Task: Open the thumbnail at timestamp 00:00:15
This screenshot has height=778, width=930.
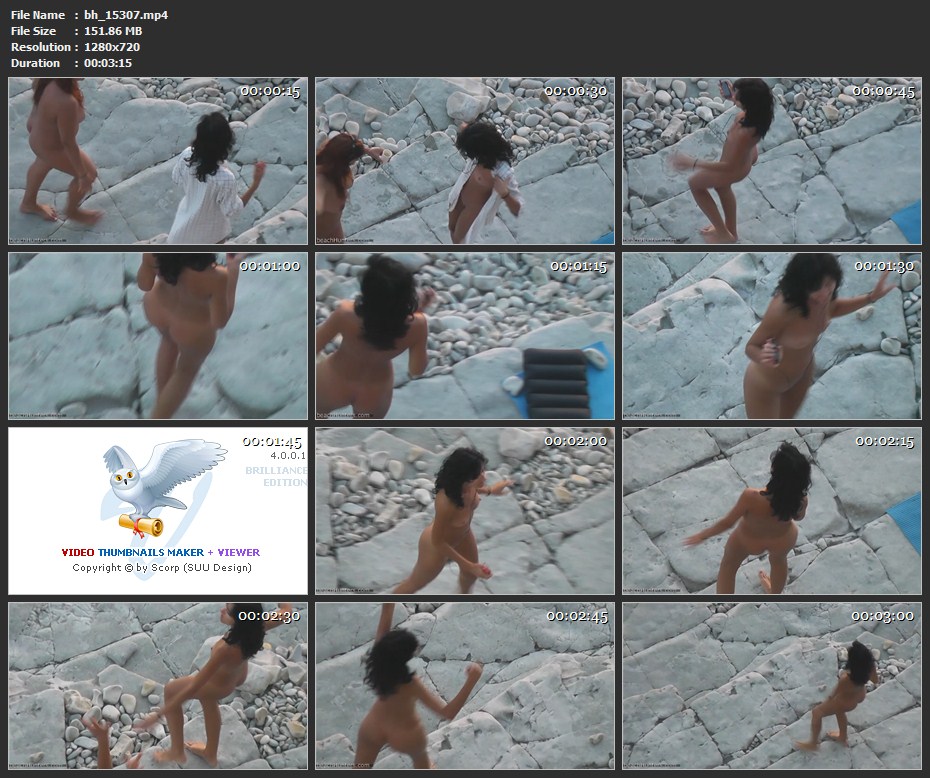Action: [158, 161]
